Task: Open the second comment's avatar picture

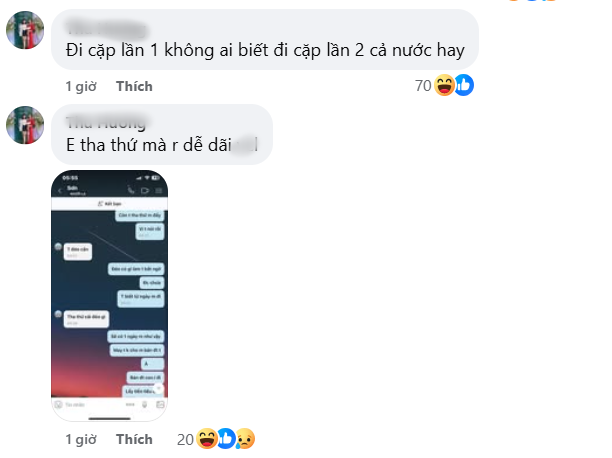Action: [25, 125]
